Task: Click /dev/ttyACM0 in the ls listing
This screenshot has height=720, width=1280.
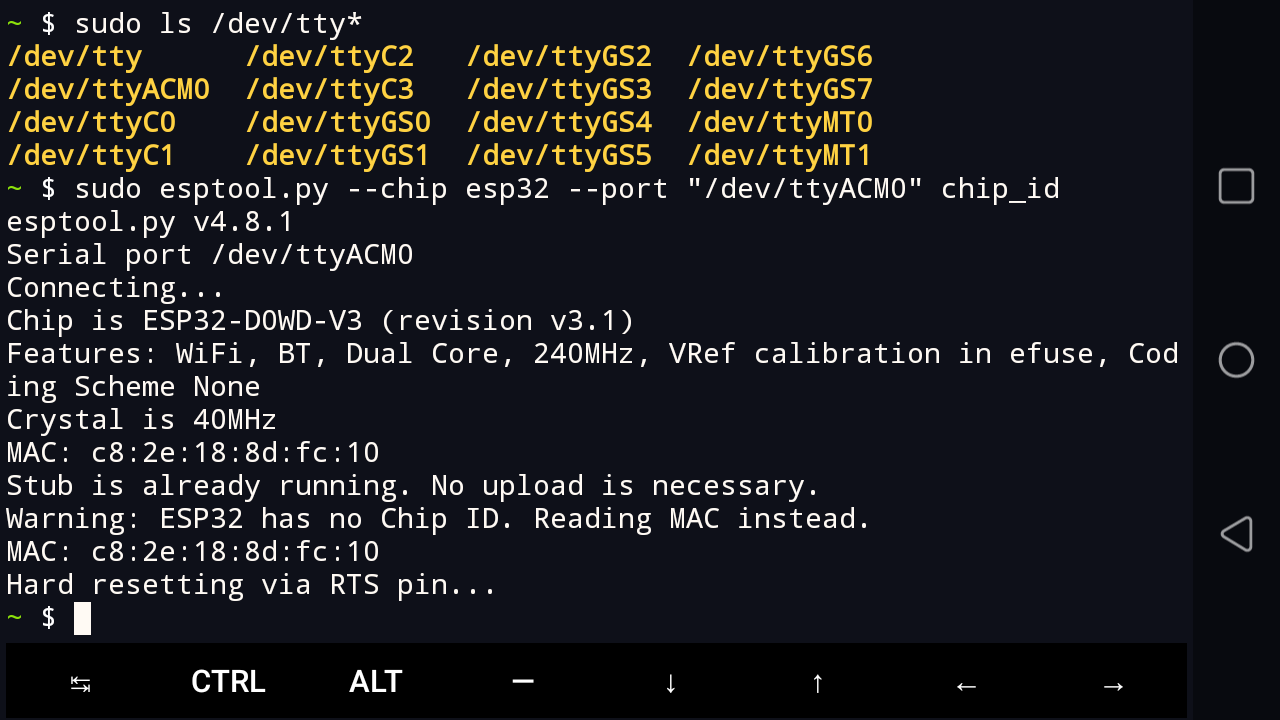Action: 108,90
